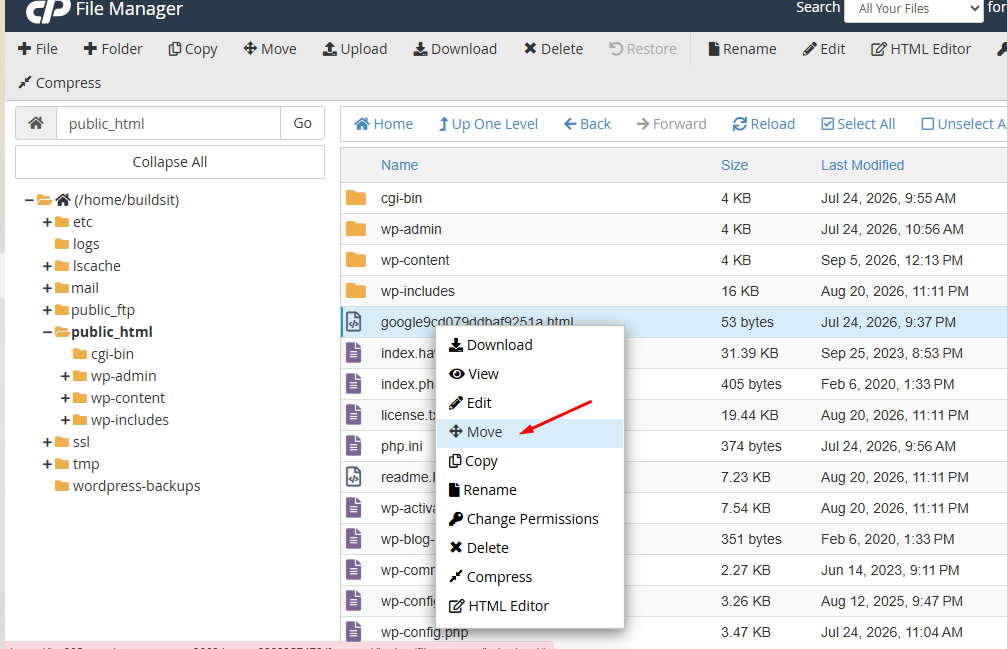Image resolution: width=1007 pixels, height=649 pixels.
Task: Click the toolbar Copy button
Action: (x=193, y=49)
